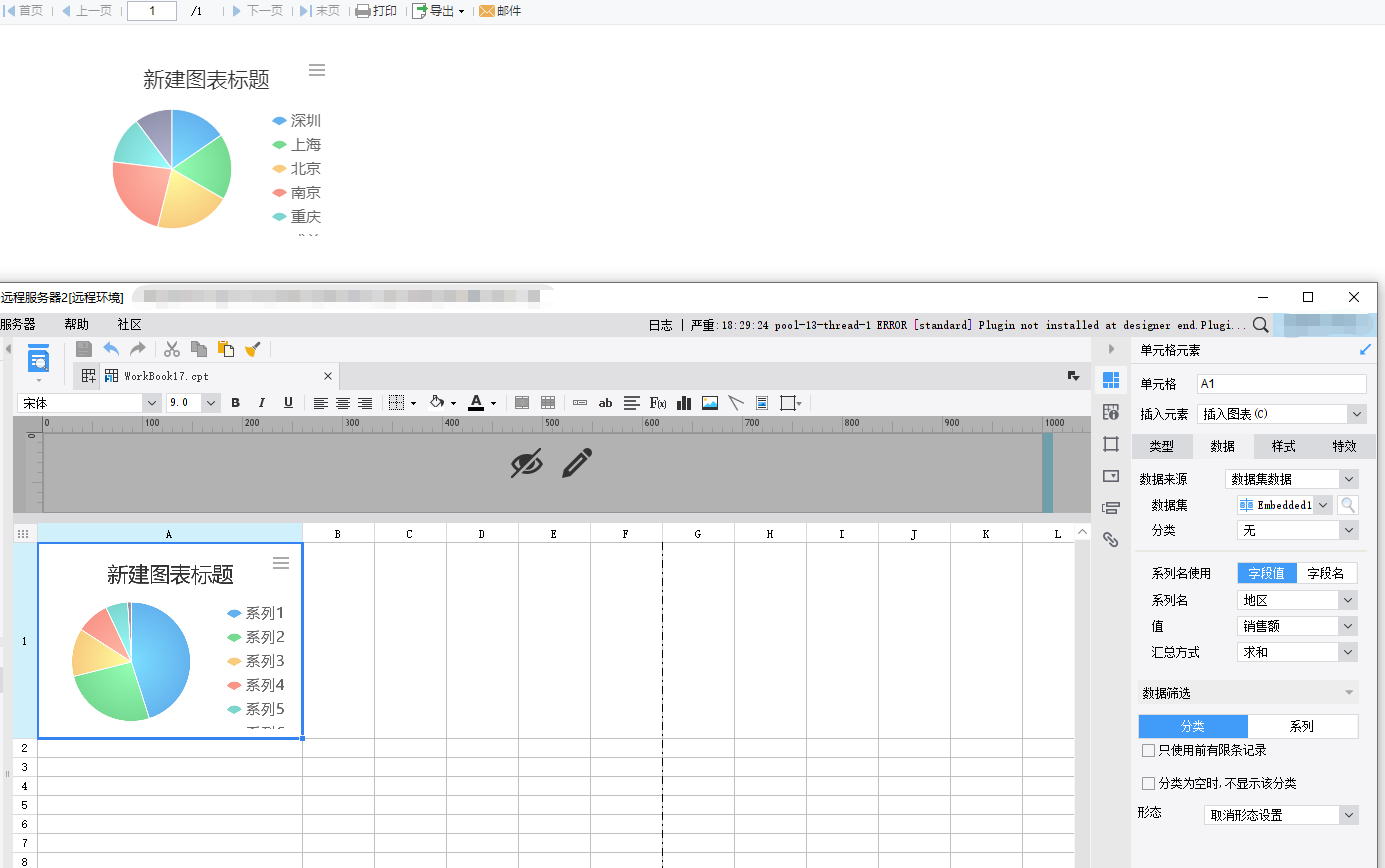Viewport: 1385px width, 868px height.
Task: Open the font name dropdown showing 宋体
Action: (x=152, y=403)
